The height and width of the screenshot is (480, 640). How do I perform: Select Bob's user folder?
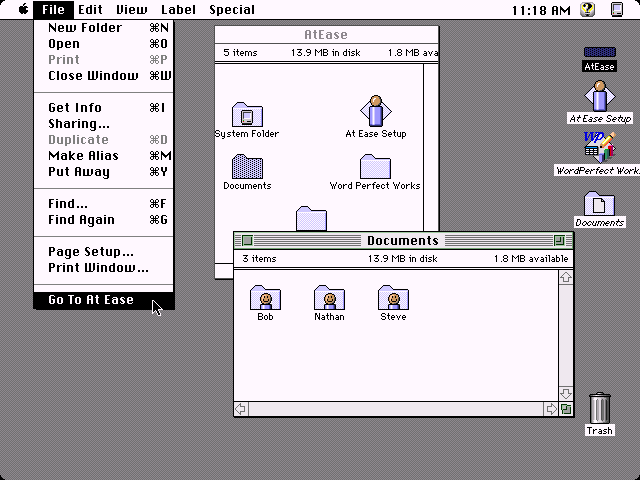coord(265,298)
